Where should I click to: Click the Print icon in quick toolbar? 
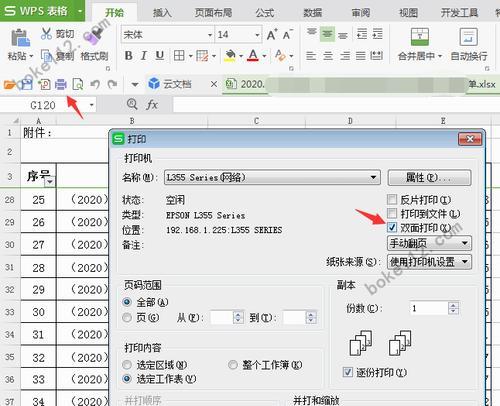tap(61, 84)
